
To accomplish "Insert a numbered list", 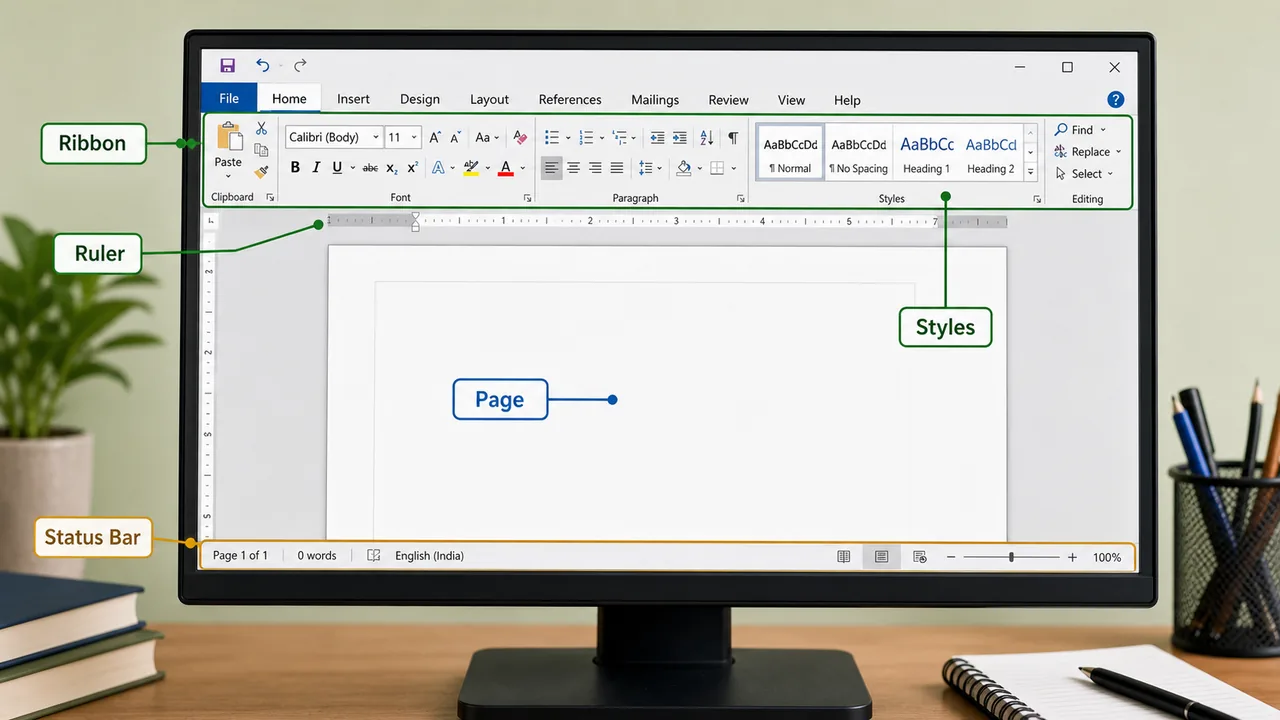I will (586, 138).
